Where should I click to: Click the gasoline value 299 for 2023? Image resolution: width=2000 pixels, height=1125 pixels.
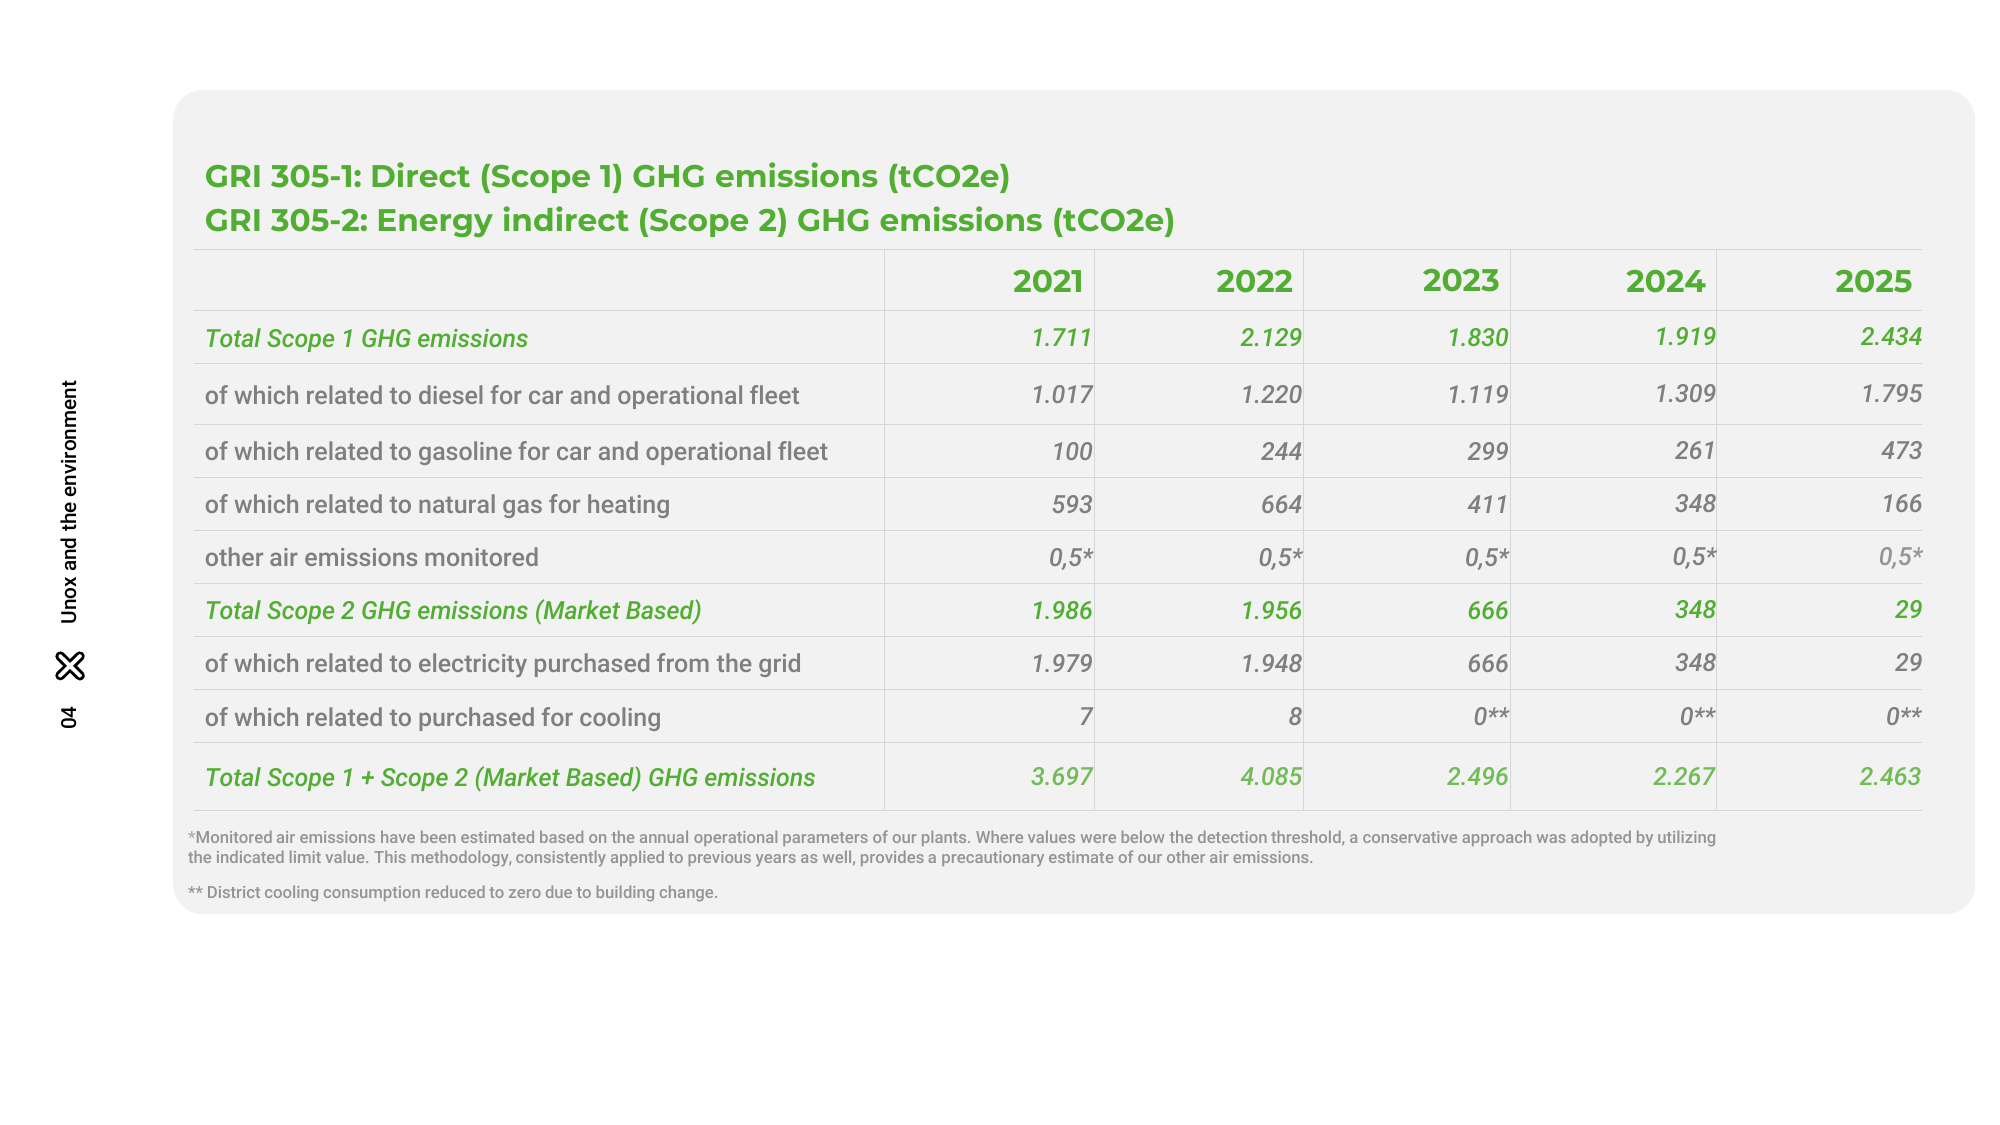point(1487,451)
